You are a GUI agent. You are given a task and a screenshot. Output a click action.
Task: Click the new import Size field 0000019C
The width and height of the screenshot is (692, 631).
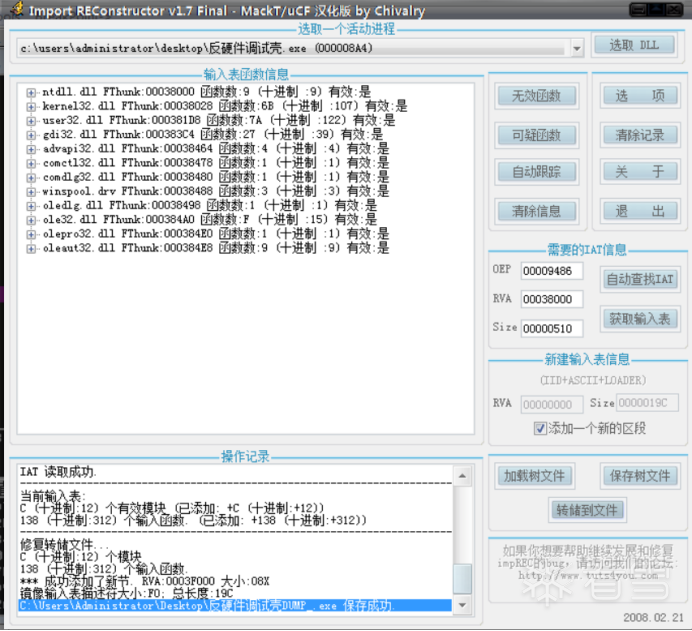tap(647, 402)
